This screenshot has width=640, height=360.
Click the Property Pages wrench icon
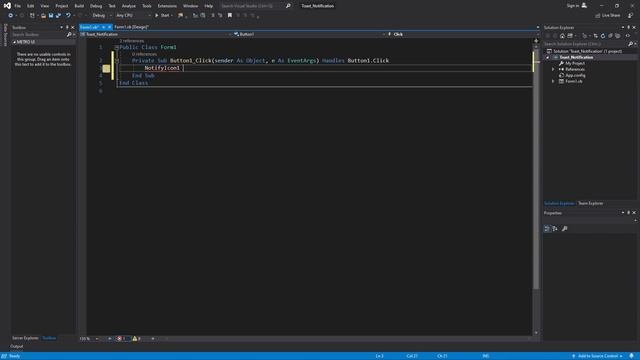click(x=564, y=229)
